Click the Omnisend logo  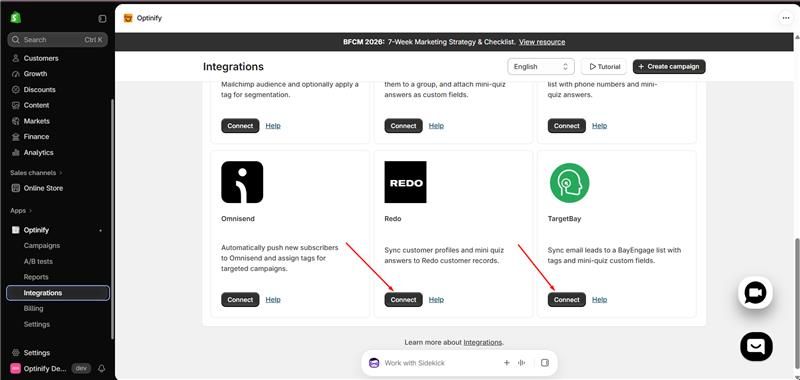[x=242, y=182]
